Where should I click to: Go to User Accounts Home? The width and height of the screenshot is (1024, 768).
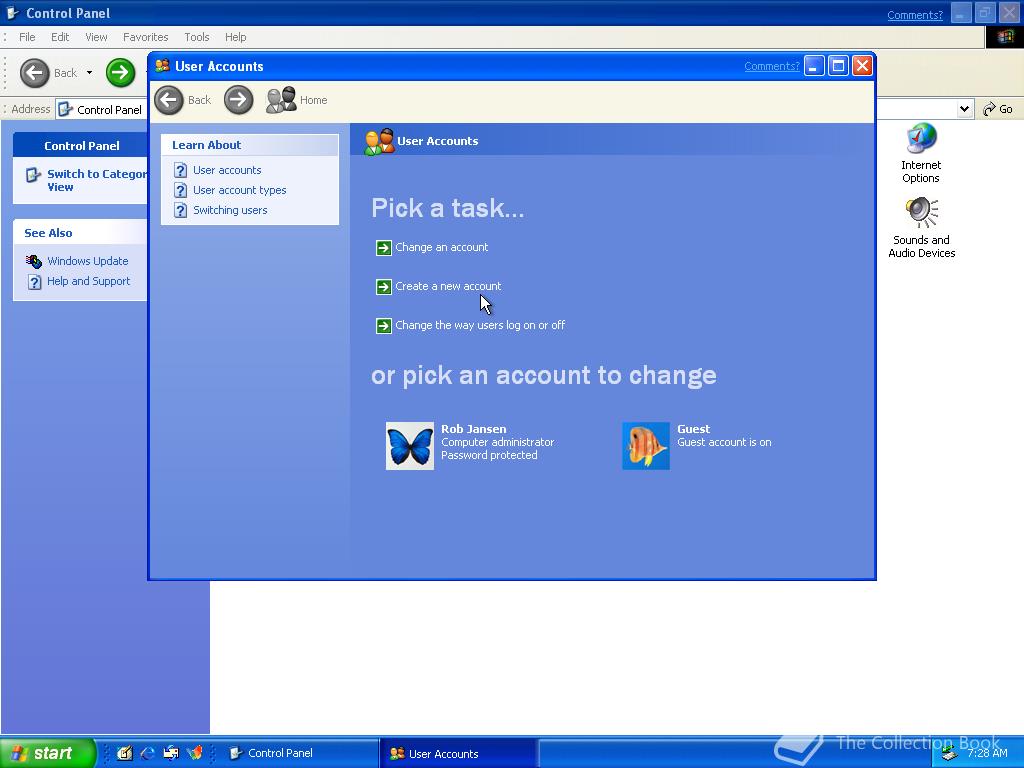296,100
